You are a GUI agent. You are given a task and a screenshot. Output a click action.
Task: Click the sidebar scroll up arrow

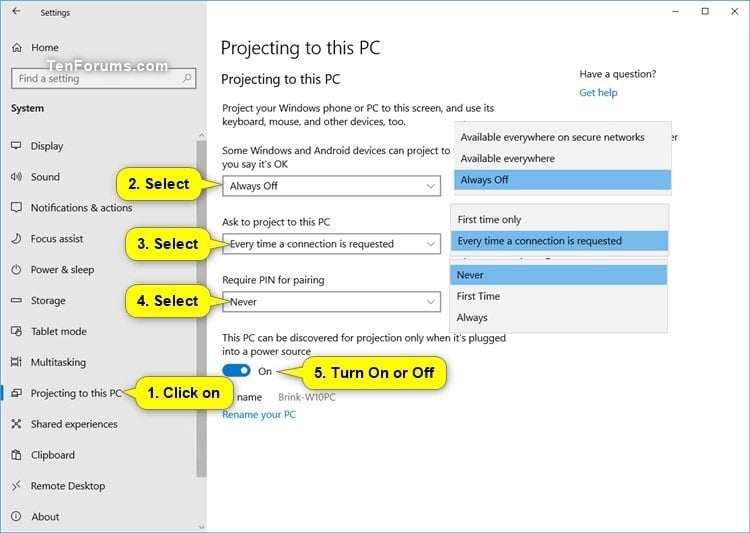coord(201,135)
